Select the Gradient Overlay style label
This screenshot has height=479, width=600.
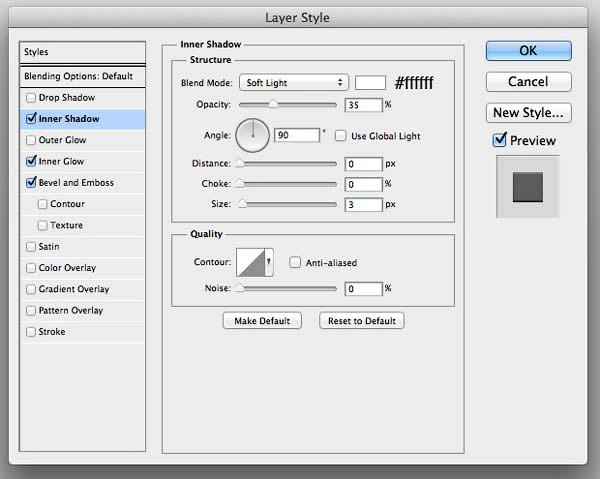point(74,289)
